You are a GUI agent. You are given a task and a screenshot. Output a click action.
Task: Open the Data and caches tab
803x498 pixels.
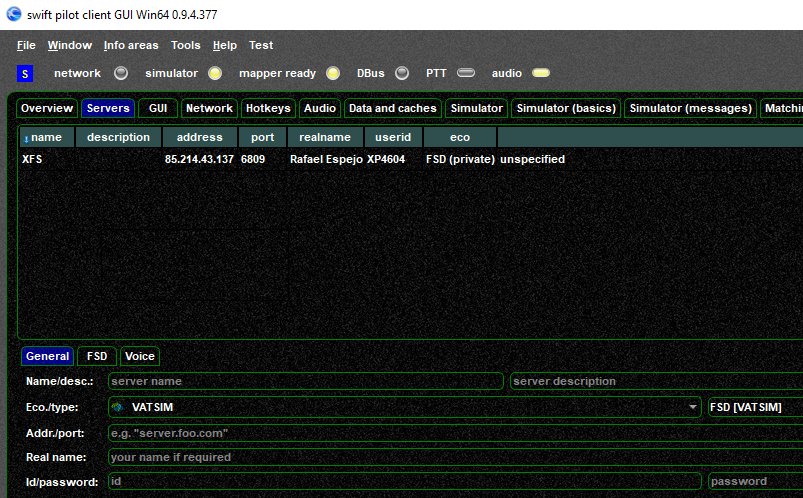click(x=393, y=108)
